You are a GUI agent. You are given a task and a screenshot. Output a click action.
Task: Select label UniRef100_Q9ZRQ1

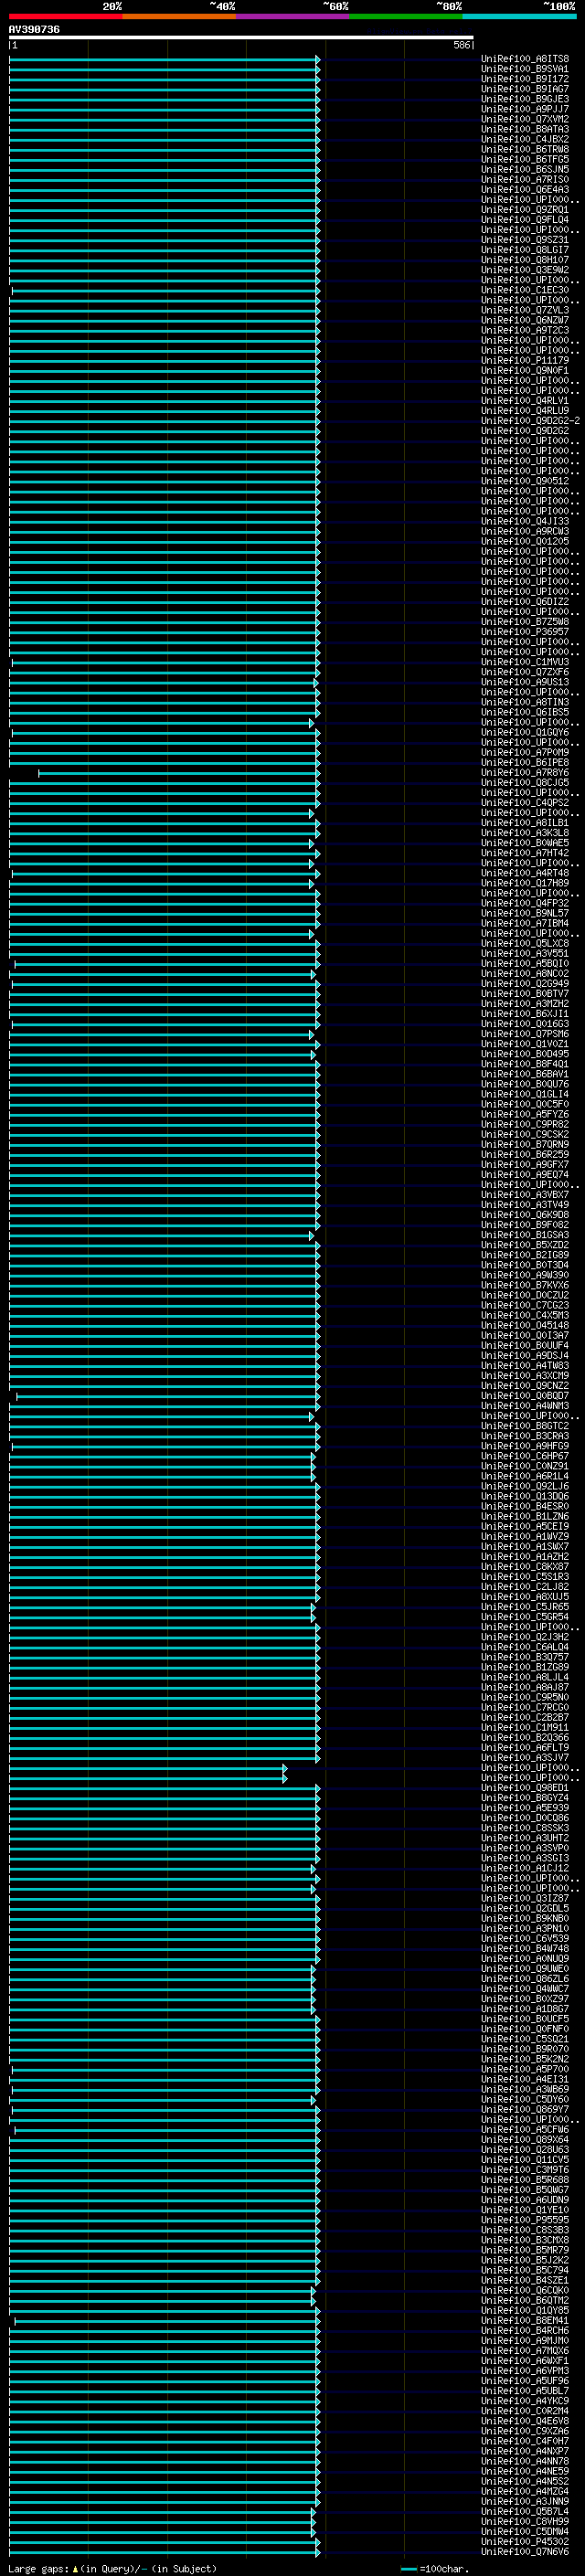tap(525, 210)
